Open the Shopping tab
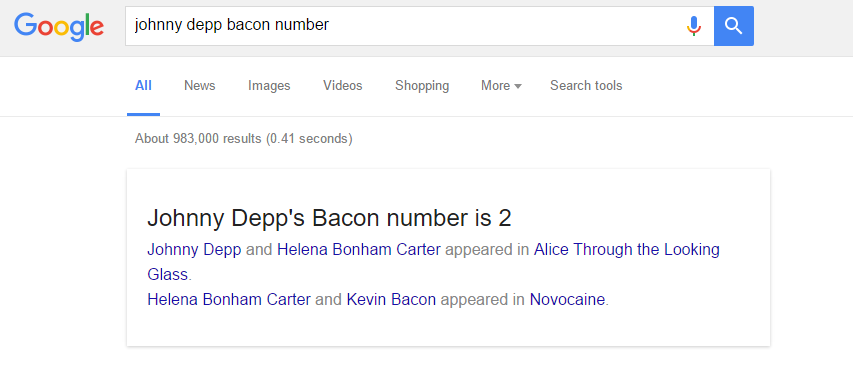The width and height of the screenshot is (853, 365). (x=422, y=86)
